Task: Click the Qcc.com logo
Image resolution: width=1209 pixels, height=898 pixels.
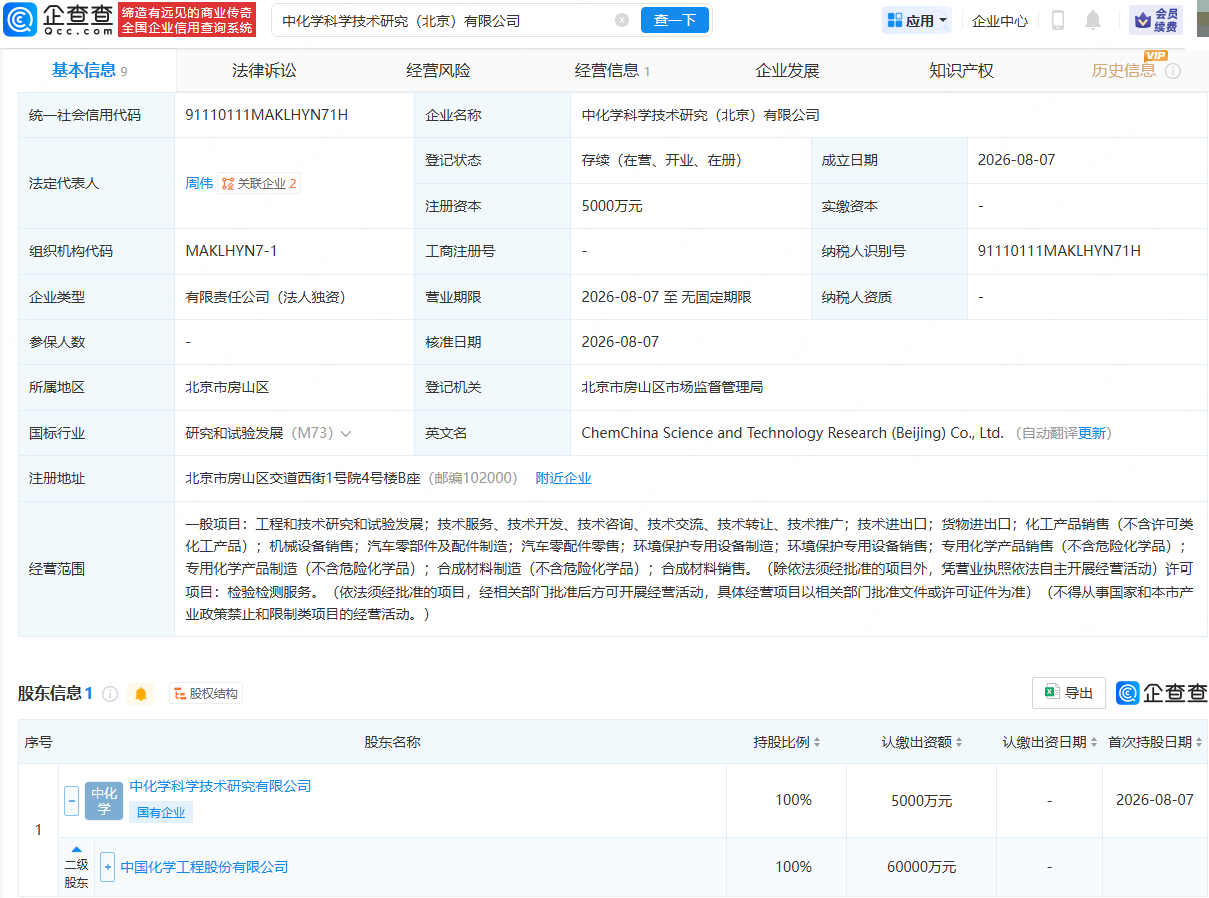Action: 58,19
